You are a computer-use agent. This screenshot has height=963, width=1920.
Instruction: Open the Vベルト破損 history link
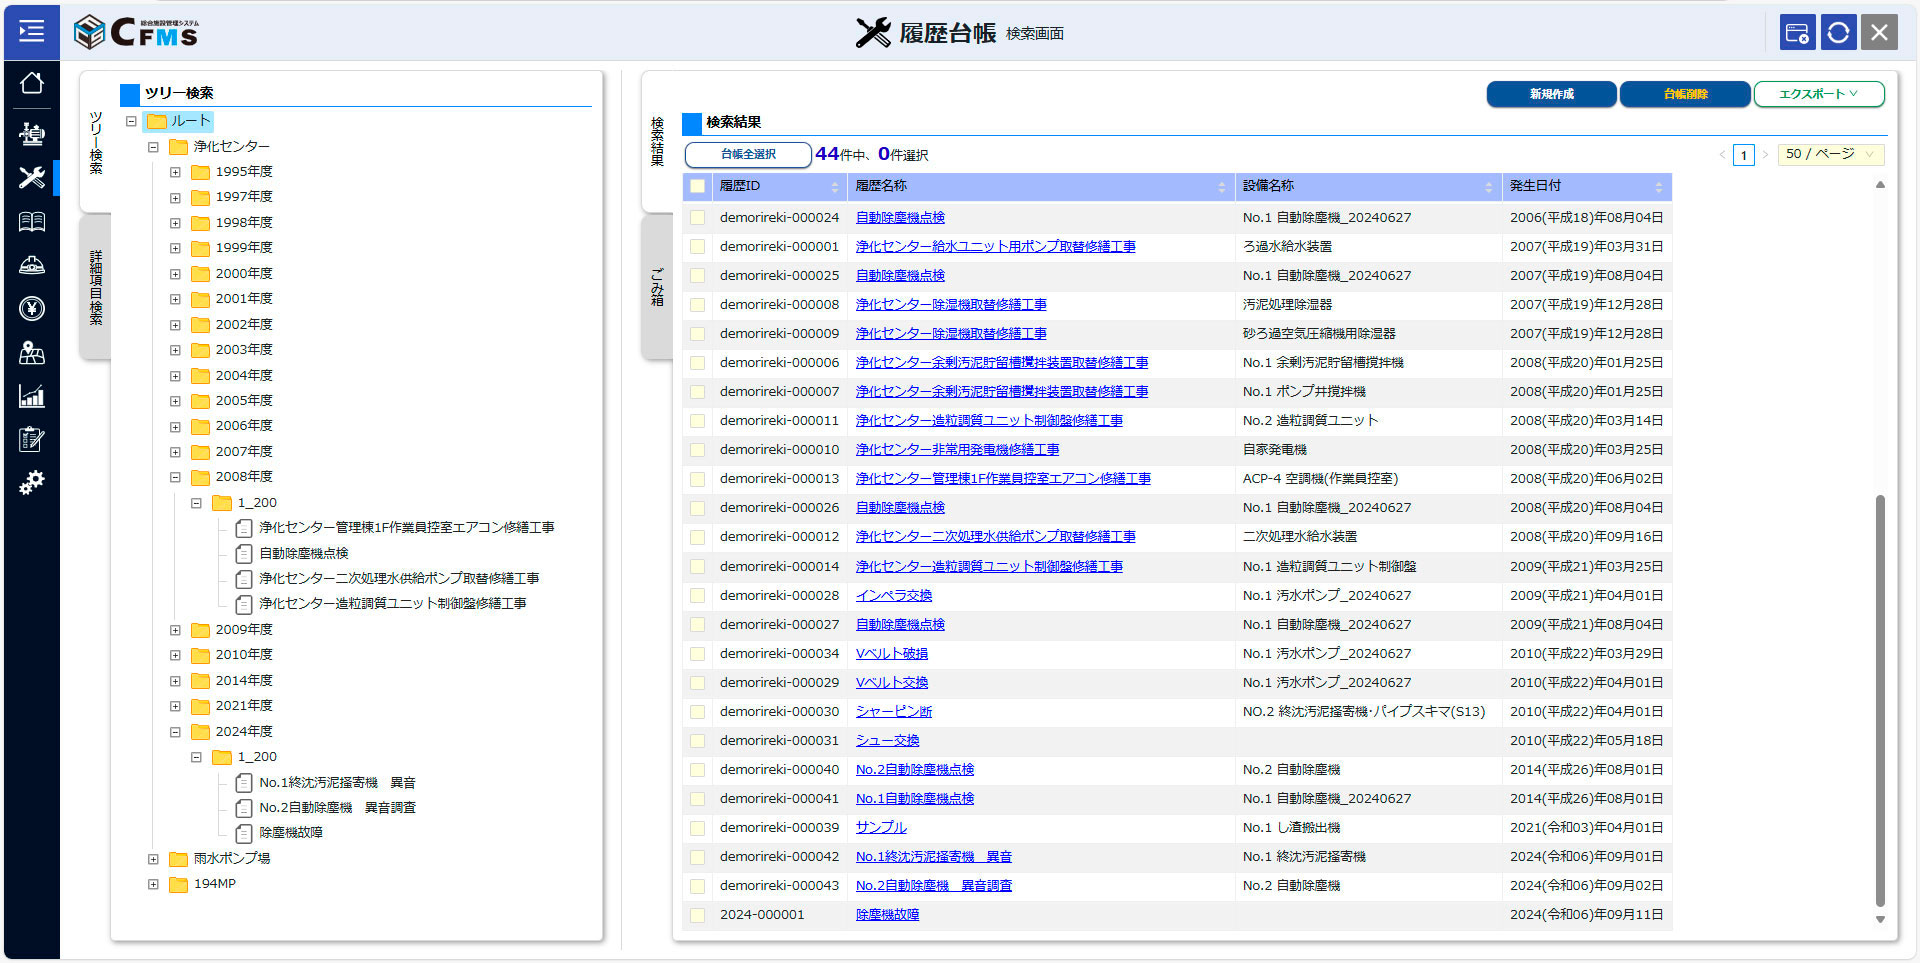[x=891, y=654]
